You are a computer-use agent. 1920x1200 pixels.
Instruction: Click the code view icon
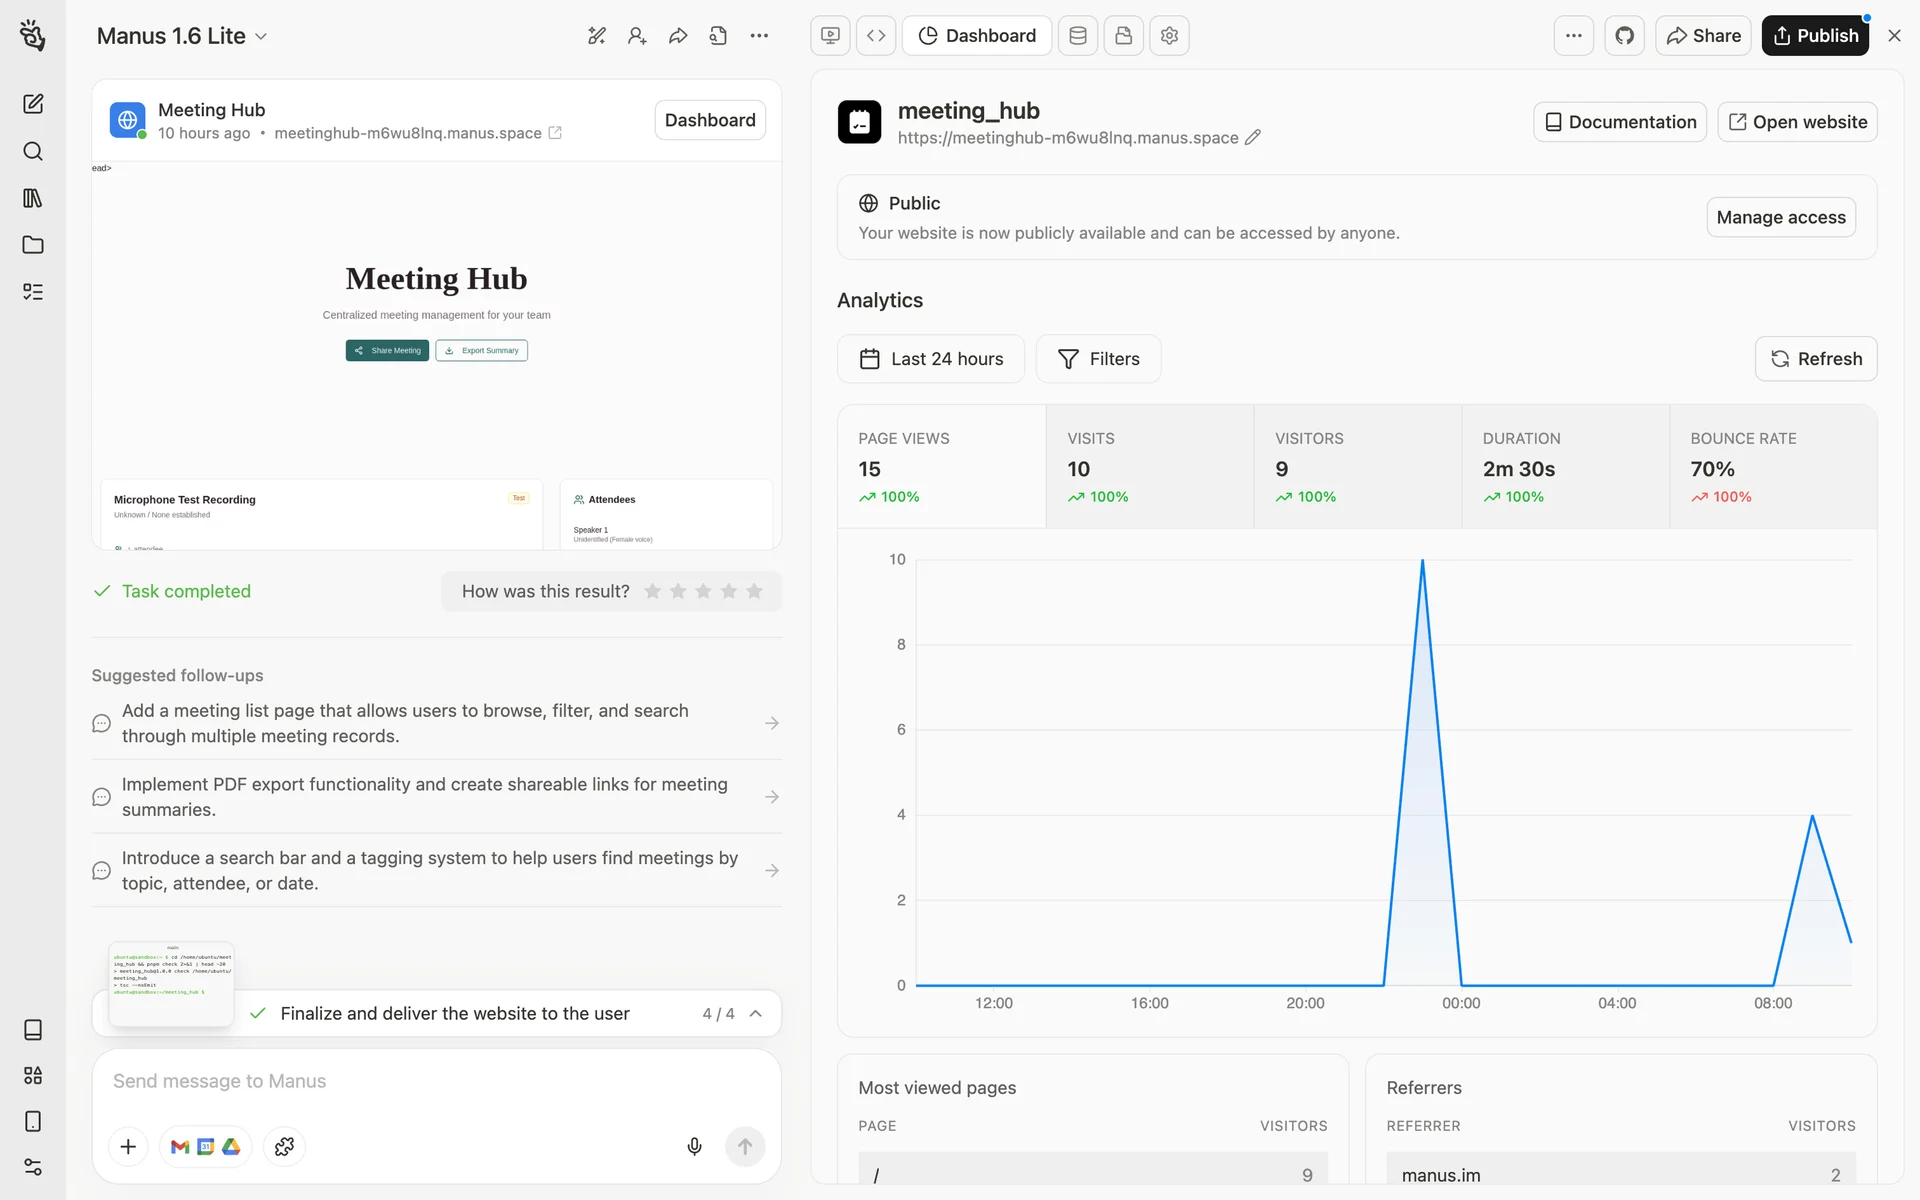(x=876, y=36)
